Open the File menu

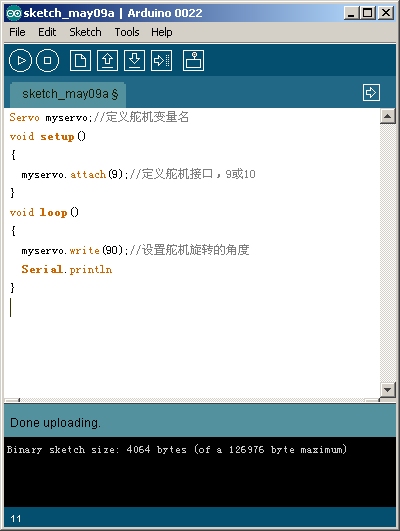pos(17,32)
